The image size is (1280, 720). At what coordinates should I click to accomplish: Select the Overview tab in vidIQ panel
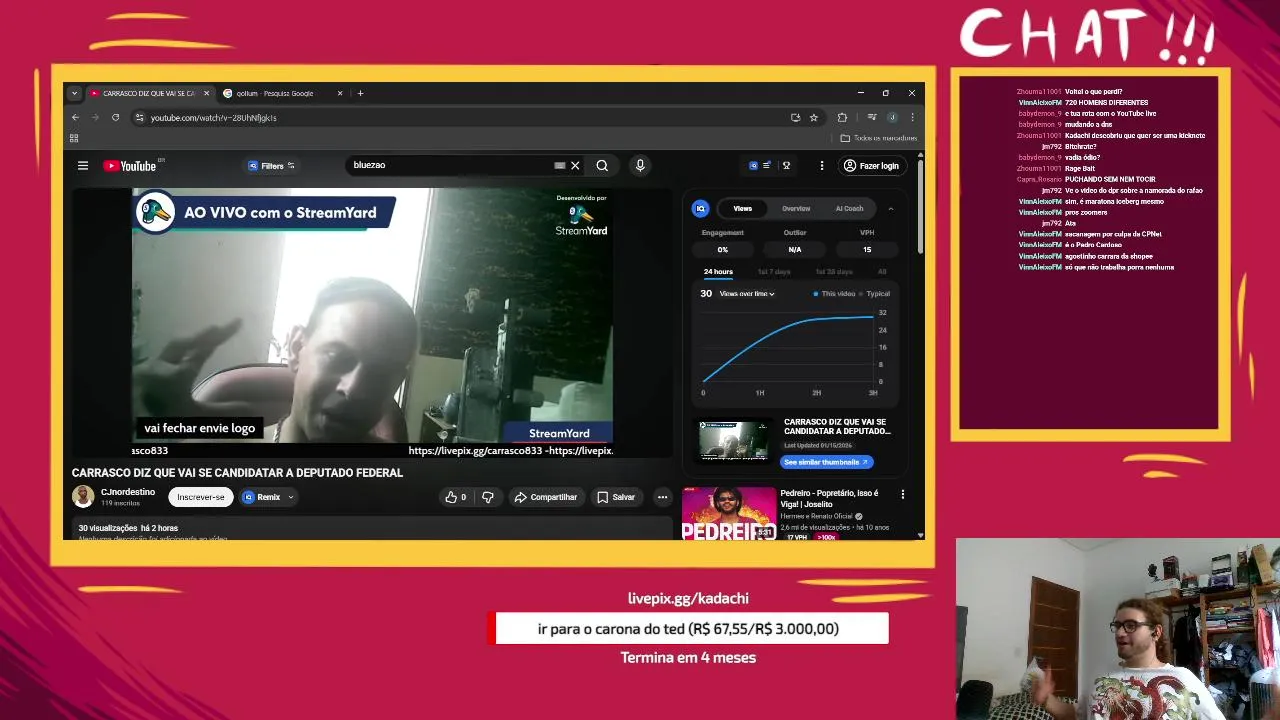(x=796, y=208)
